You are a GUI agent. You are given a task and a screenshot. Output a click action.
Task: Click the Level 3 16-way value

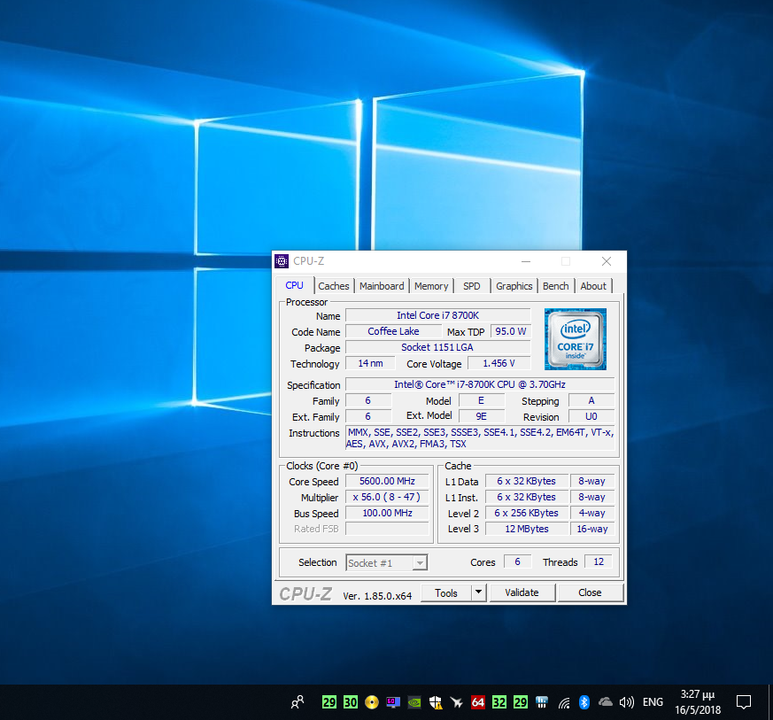(592, 529)
